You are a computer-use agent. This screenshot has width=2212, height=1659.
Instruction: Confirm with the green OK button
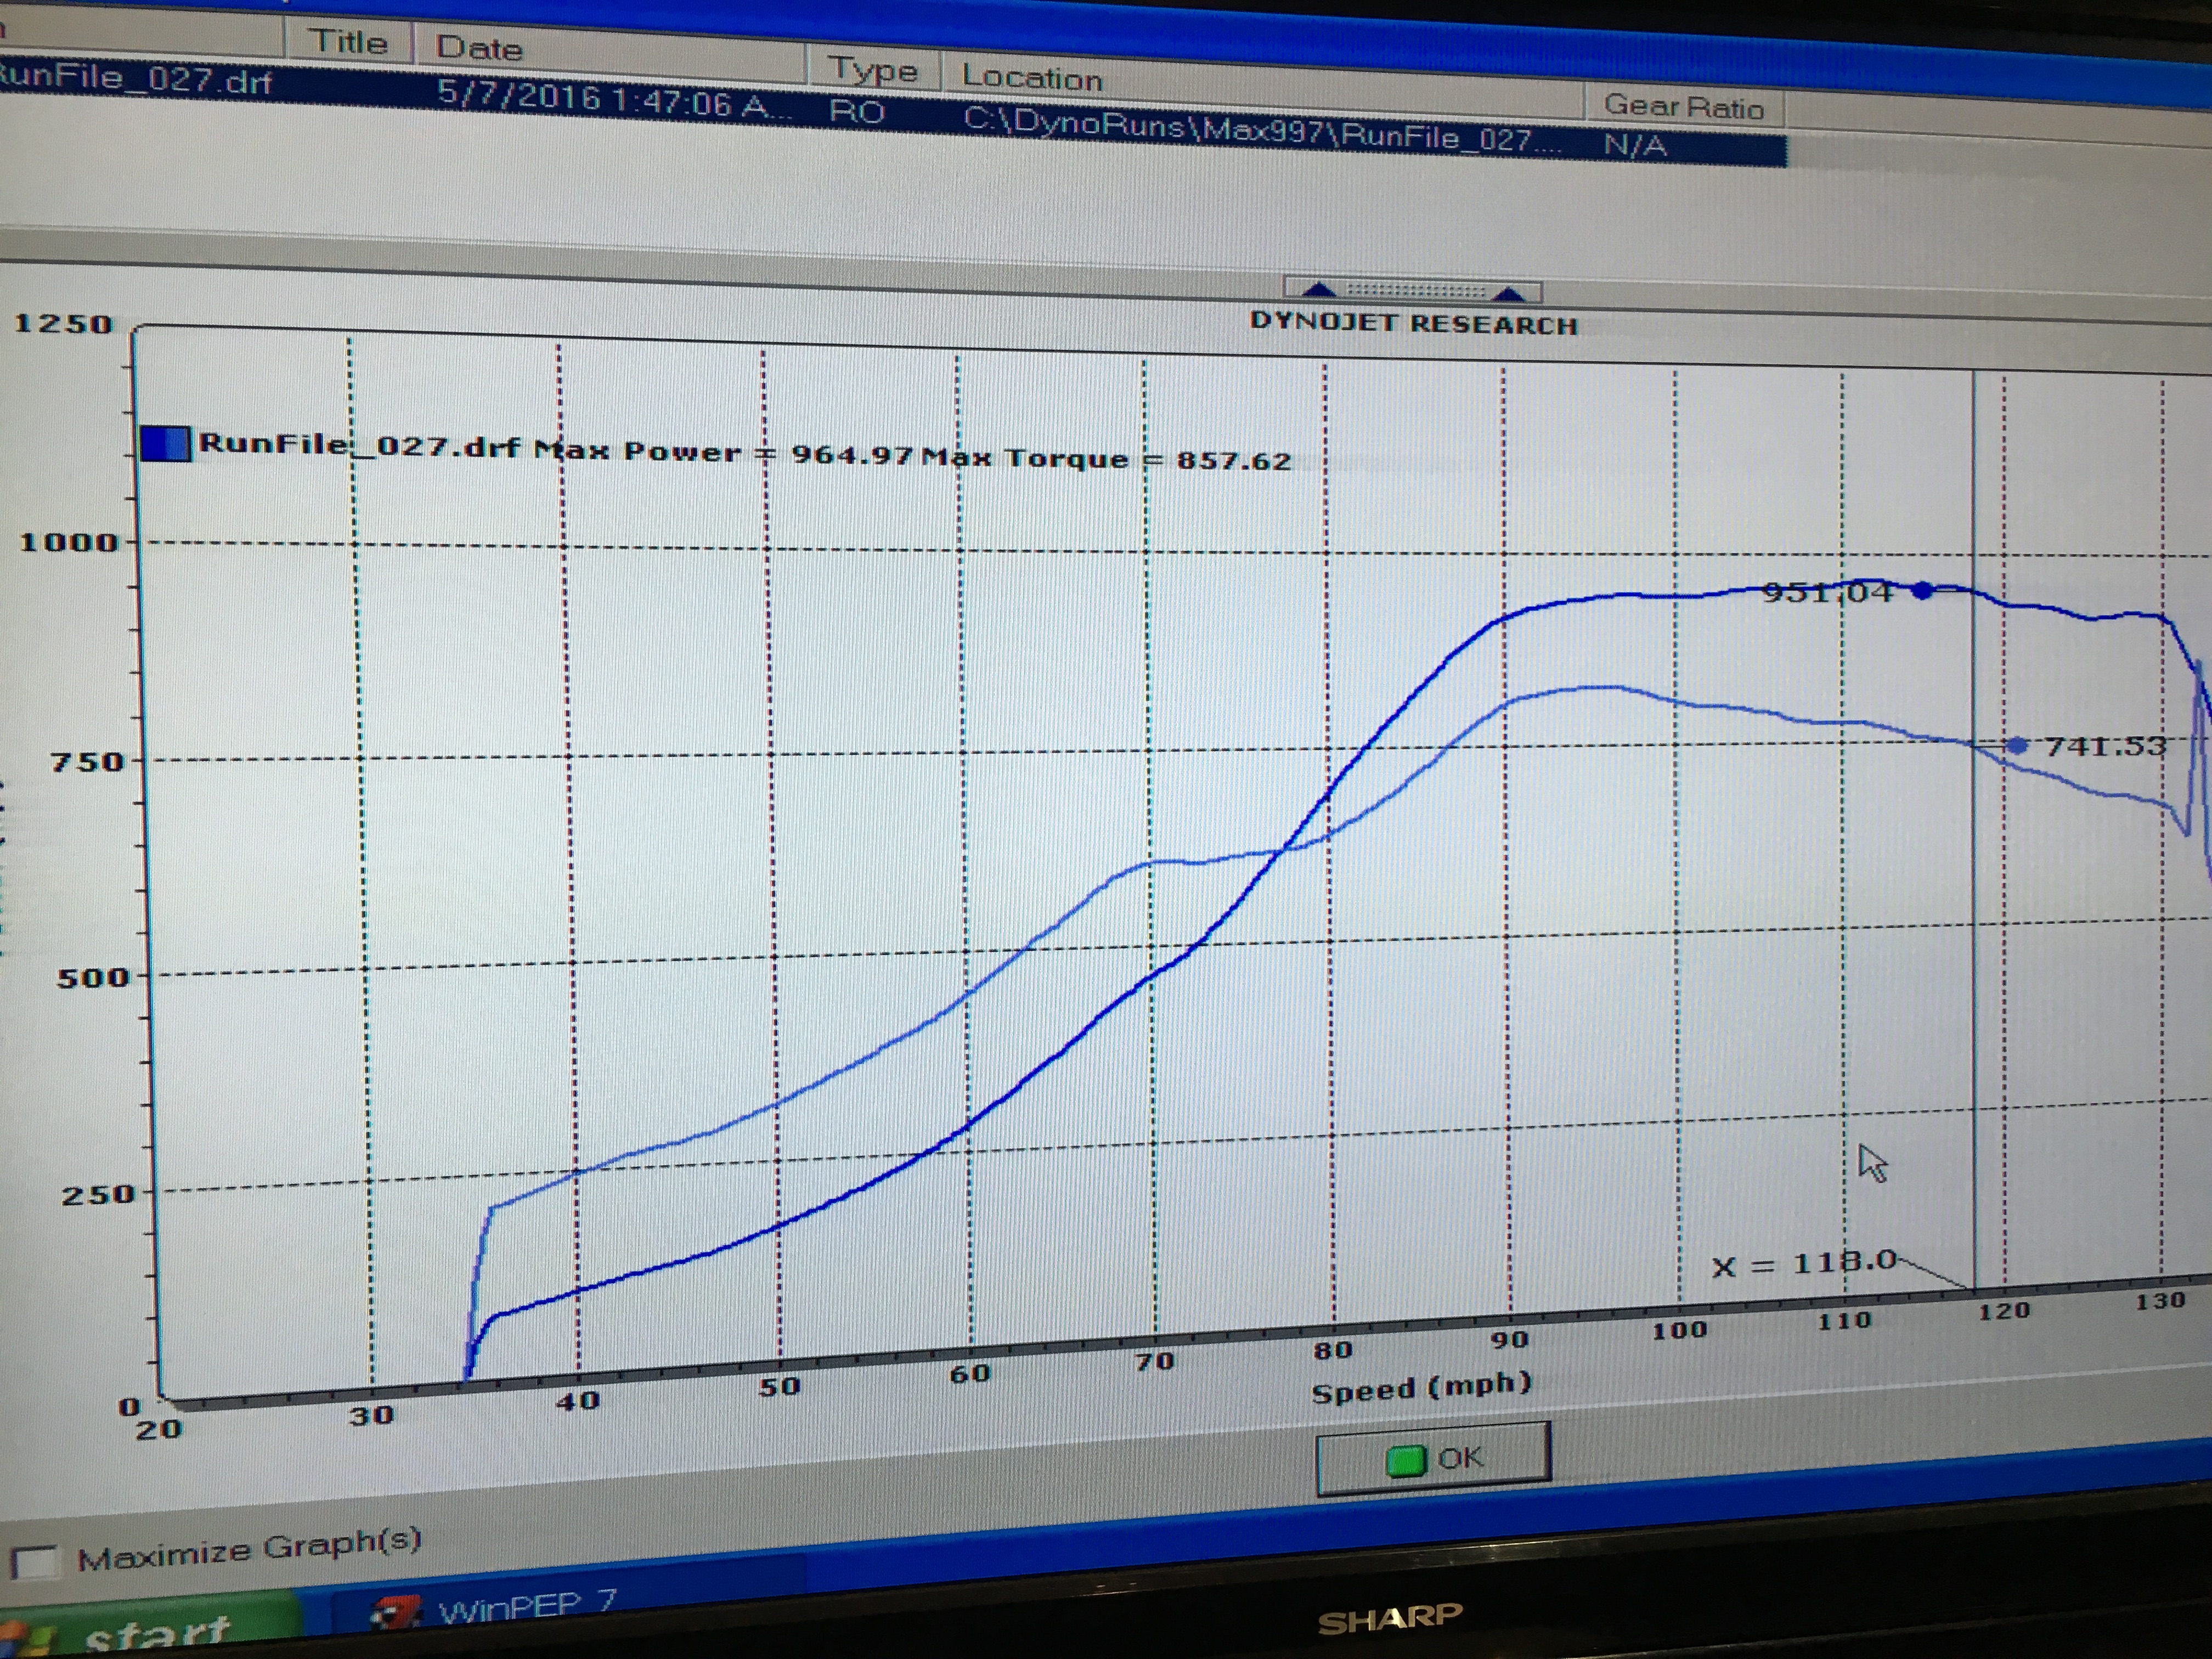tap(1433, 1458)
